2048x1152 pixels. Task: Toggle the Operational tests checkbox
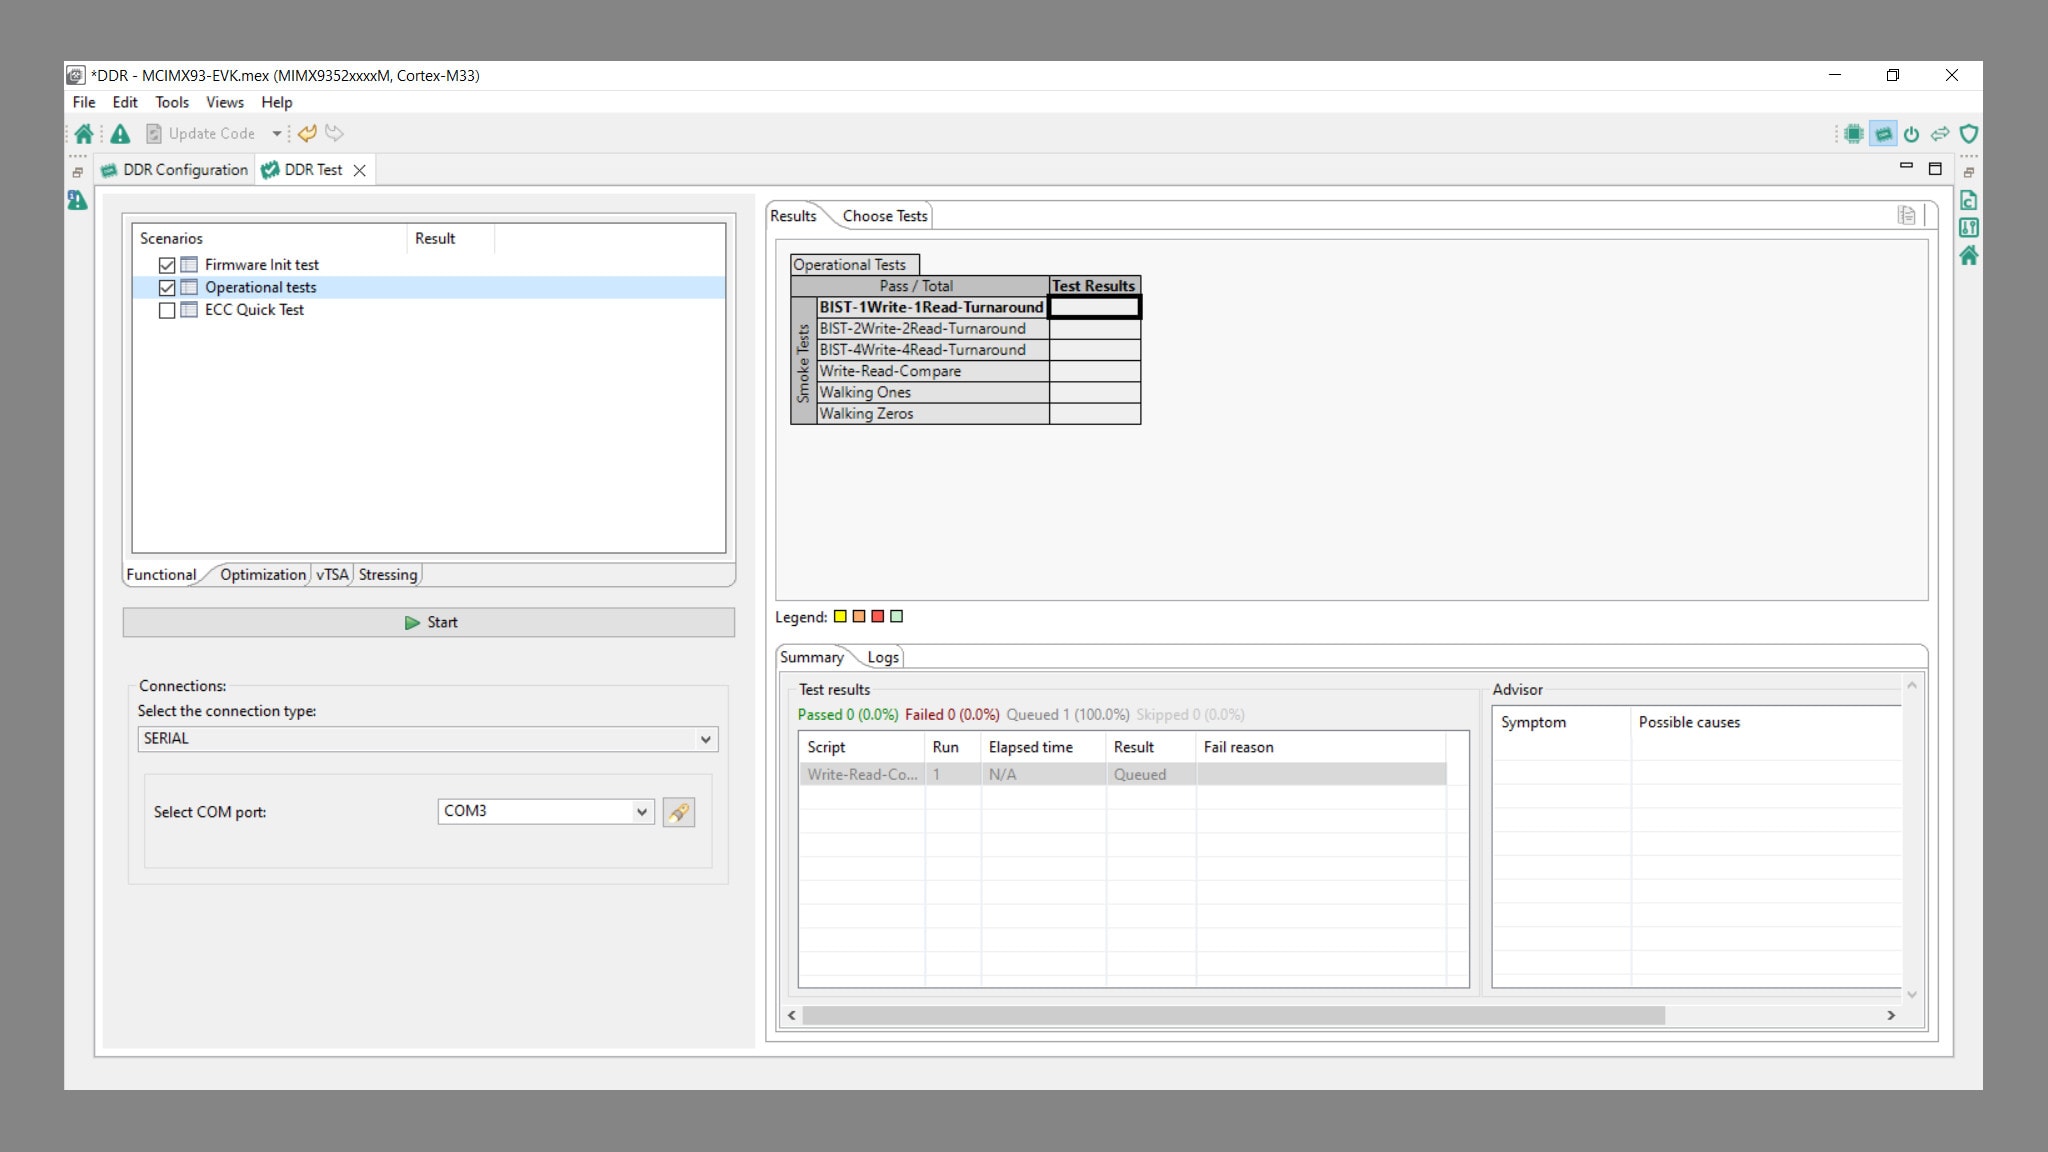coord(167,288)
